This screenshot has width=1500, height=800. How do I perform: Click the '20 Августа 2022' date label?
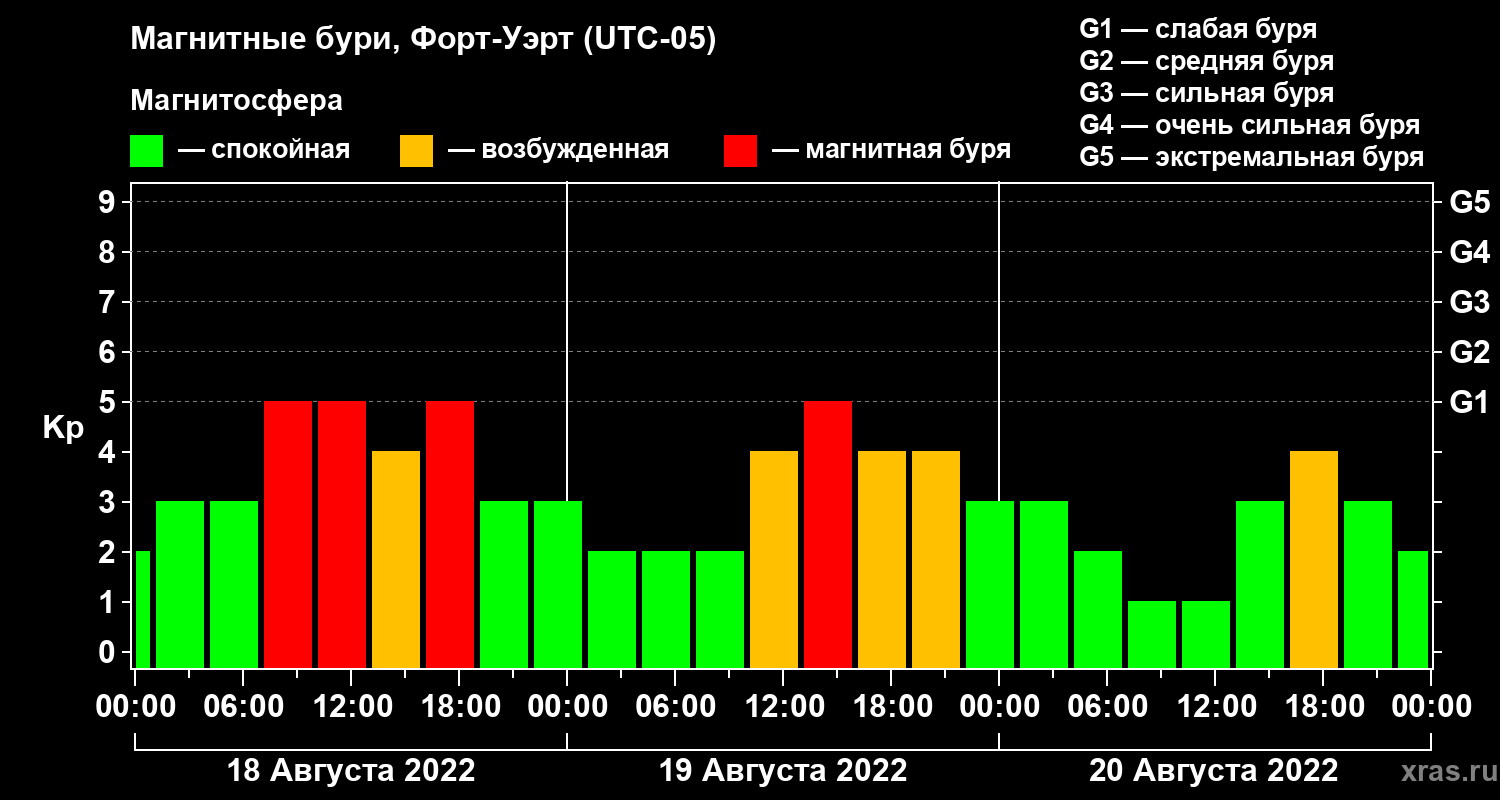[1214, 771]
